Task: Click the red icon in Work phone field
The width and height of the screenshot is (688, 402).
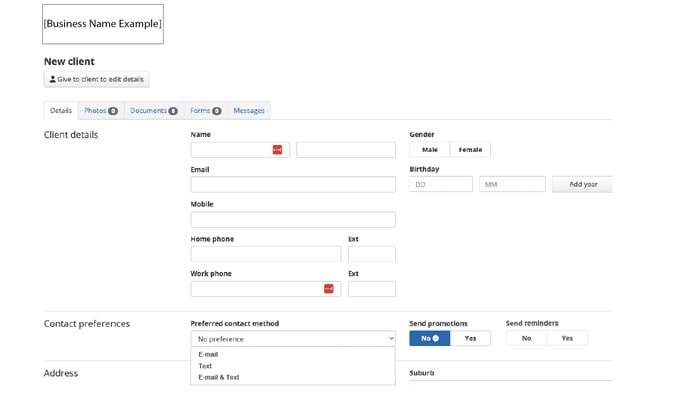Action: (329, 288)
